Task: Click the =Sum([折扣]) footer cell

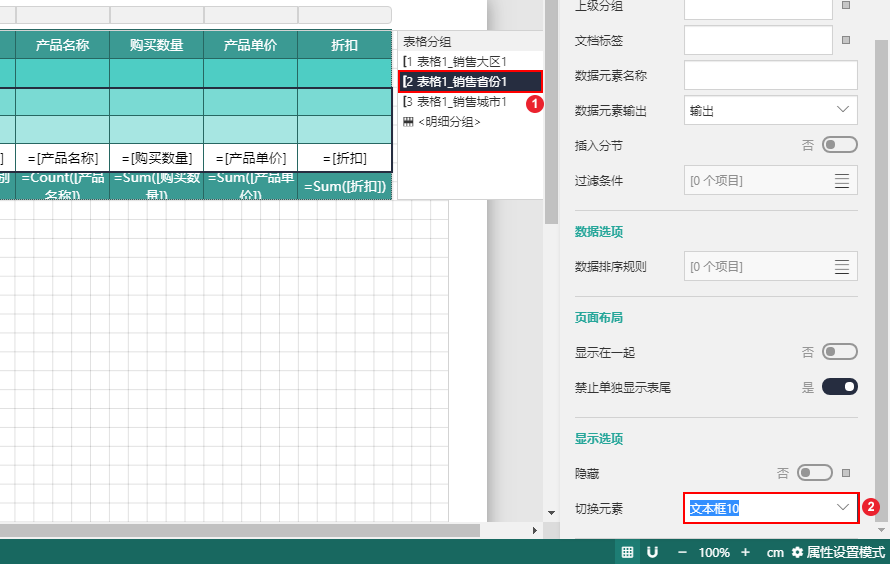Action: tap(345, 186)
